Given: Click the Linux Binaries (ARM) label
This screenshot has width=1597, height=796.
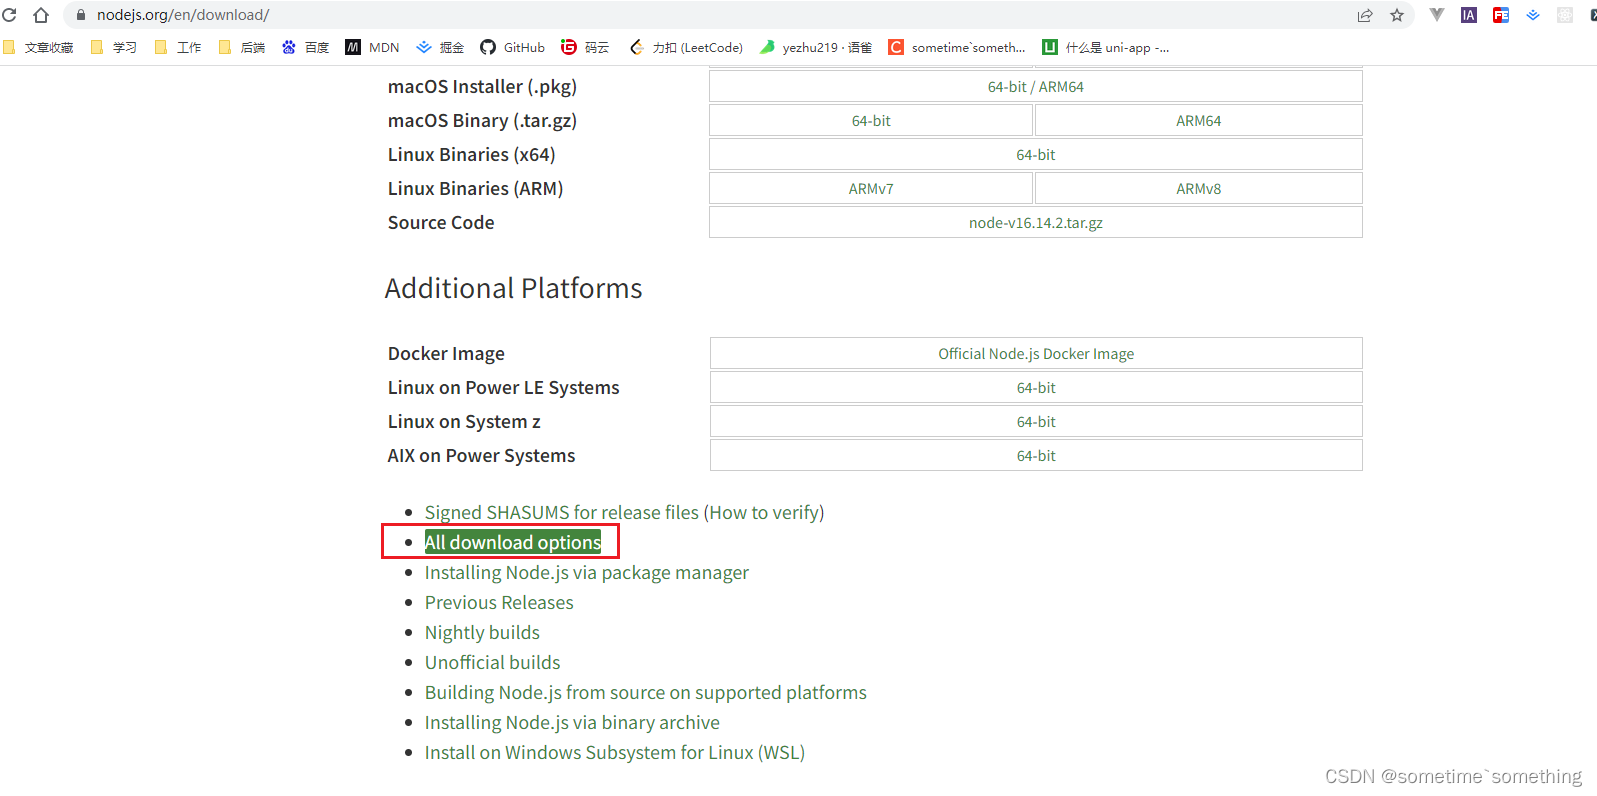Looking at the screenshot, I should coord(475,189).
